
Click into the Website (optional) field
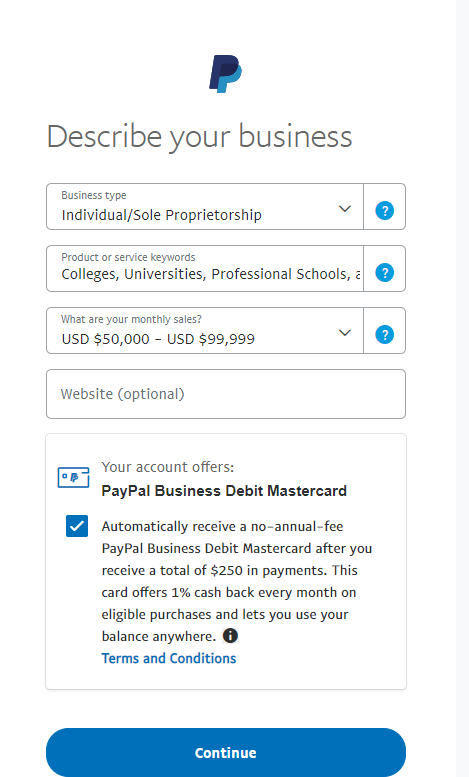click(x=226, y=394)
